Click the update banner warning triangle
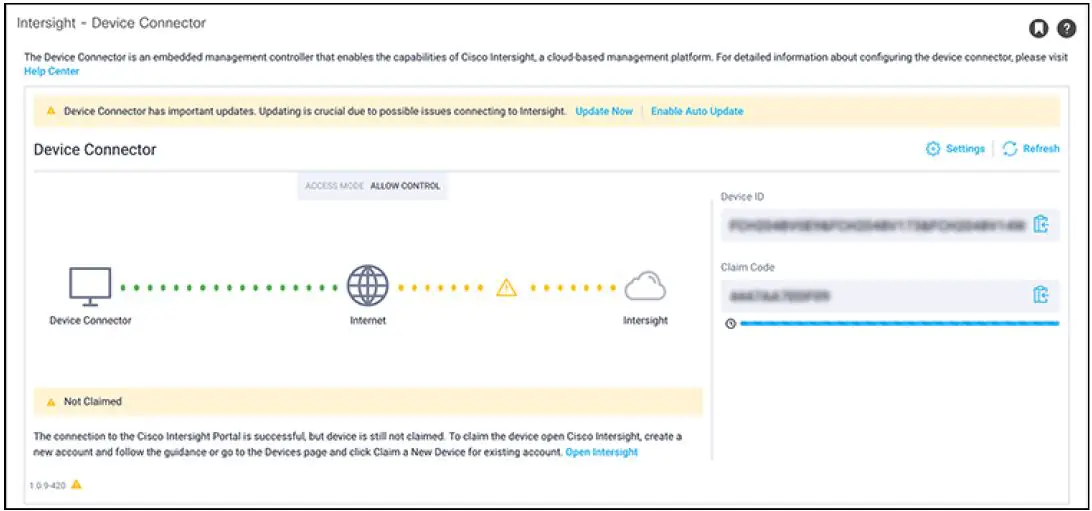1092x511 pixels. click(x=51, y=111)
